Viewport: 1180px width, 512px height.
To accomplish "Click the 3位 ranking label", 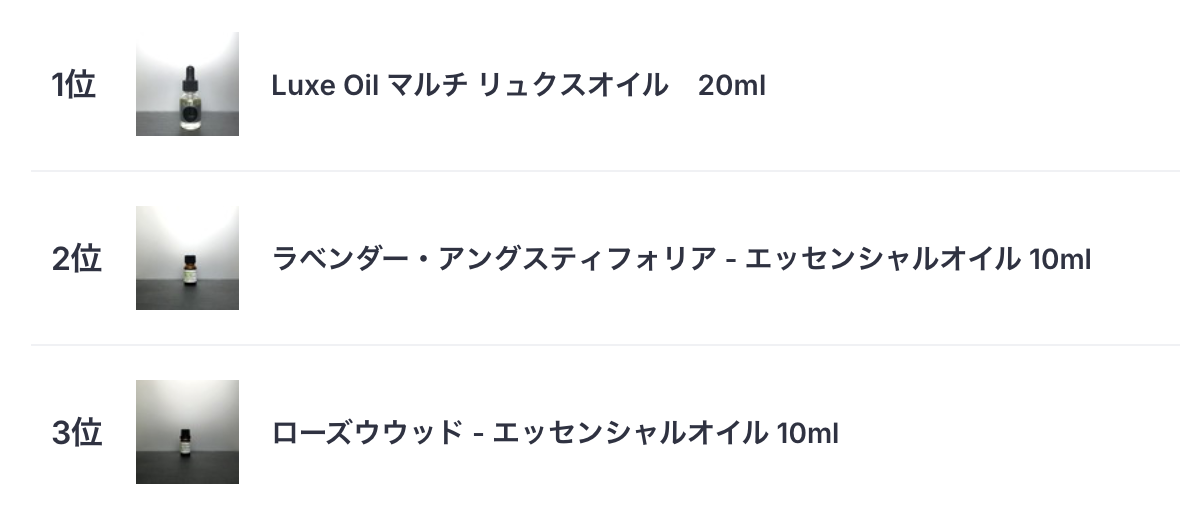I will [x=77, y=433].
